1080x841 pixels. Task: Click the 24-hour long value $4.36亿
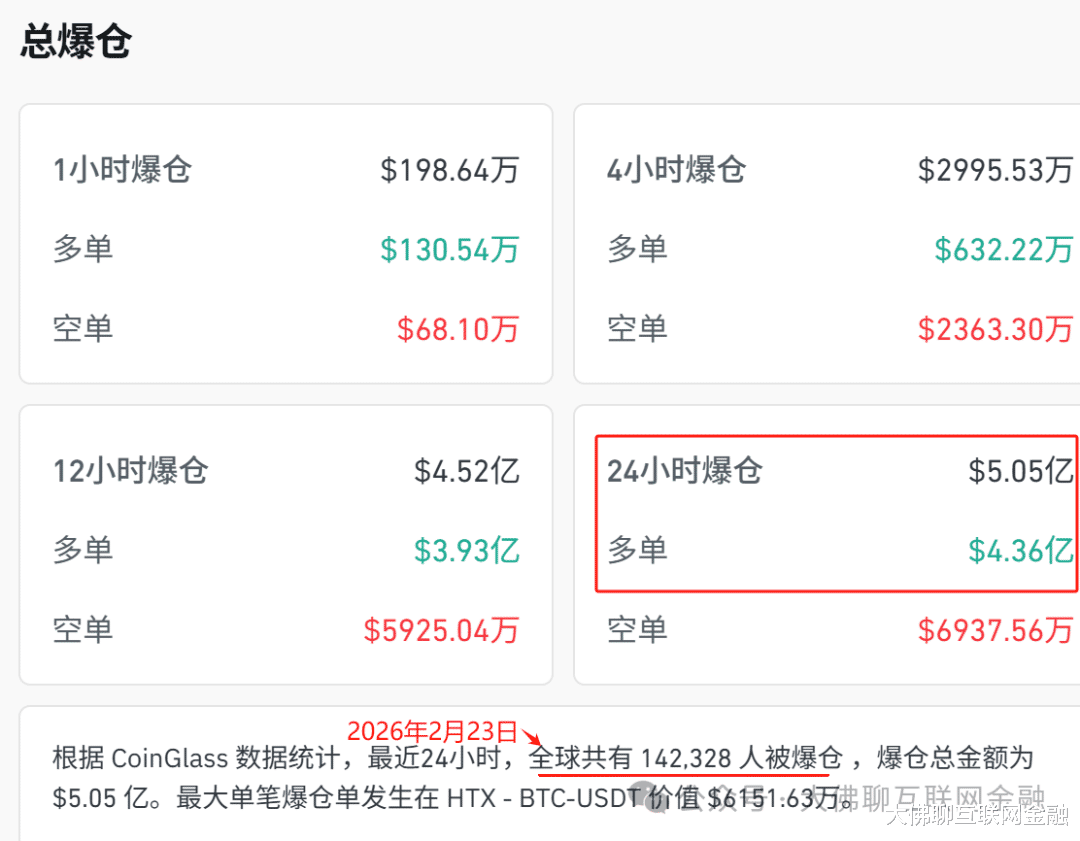[x=1020, y=550]
